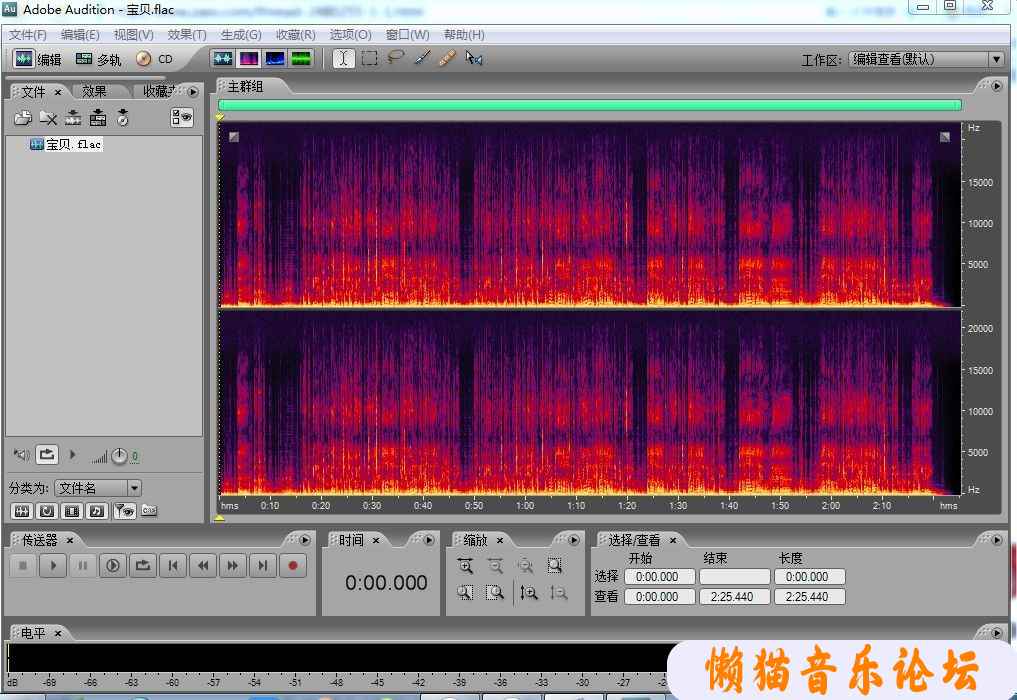Zoom to right edge of selection

coord(496,592)
